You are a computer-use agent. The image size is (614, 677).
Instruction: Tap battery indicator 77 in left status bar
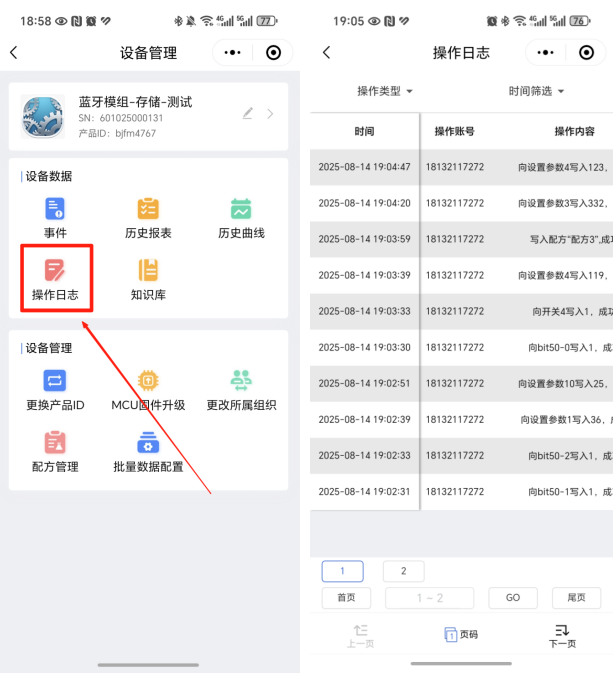(266, 21)
